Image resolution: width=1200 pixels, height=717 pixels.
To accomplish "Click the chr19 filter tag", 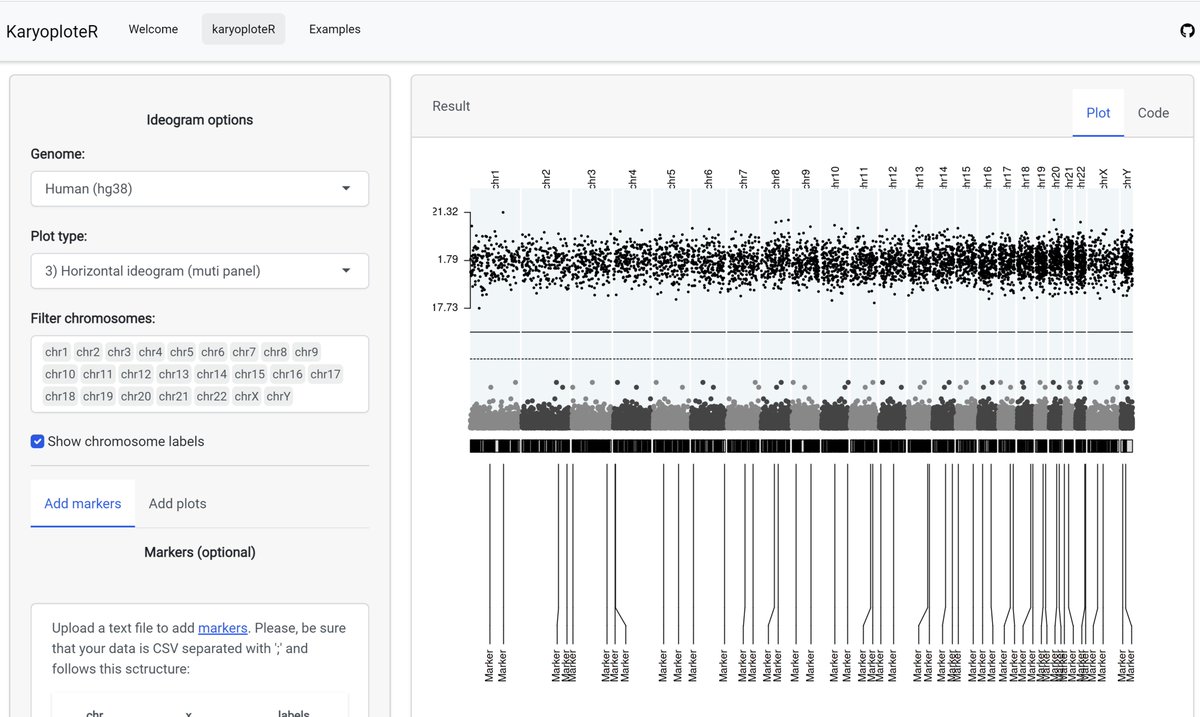I will point(98,396).
